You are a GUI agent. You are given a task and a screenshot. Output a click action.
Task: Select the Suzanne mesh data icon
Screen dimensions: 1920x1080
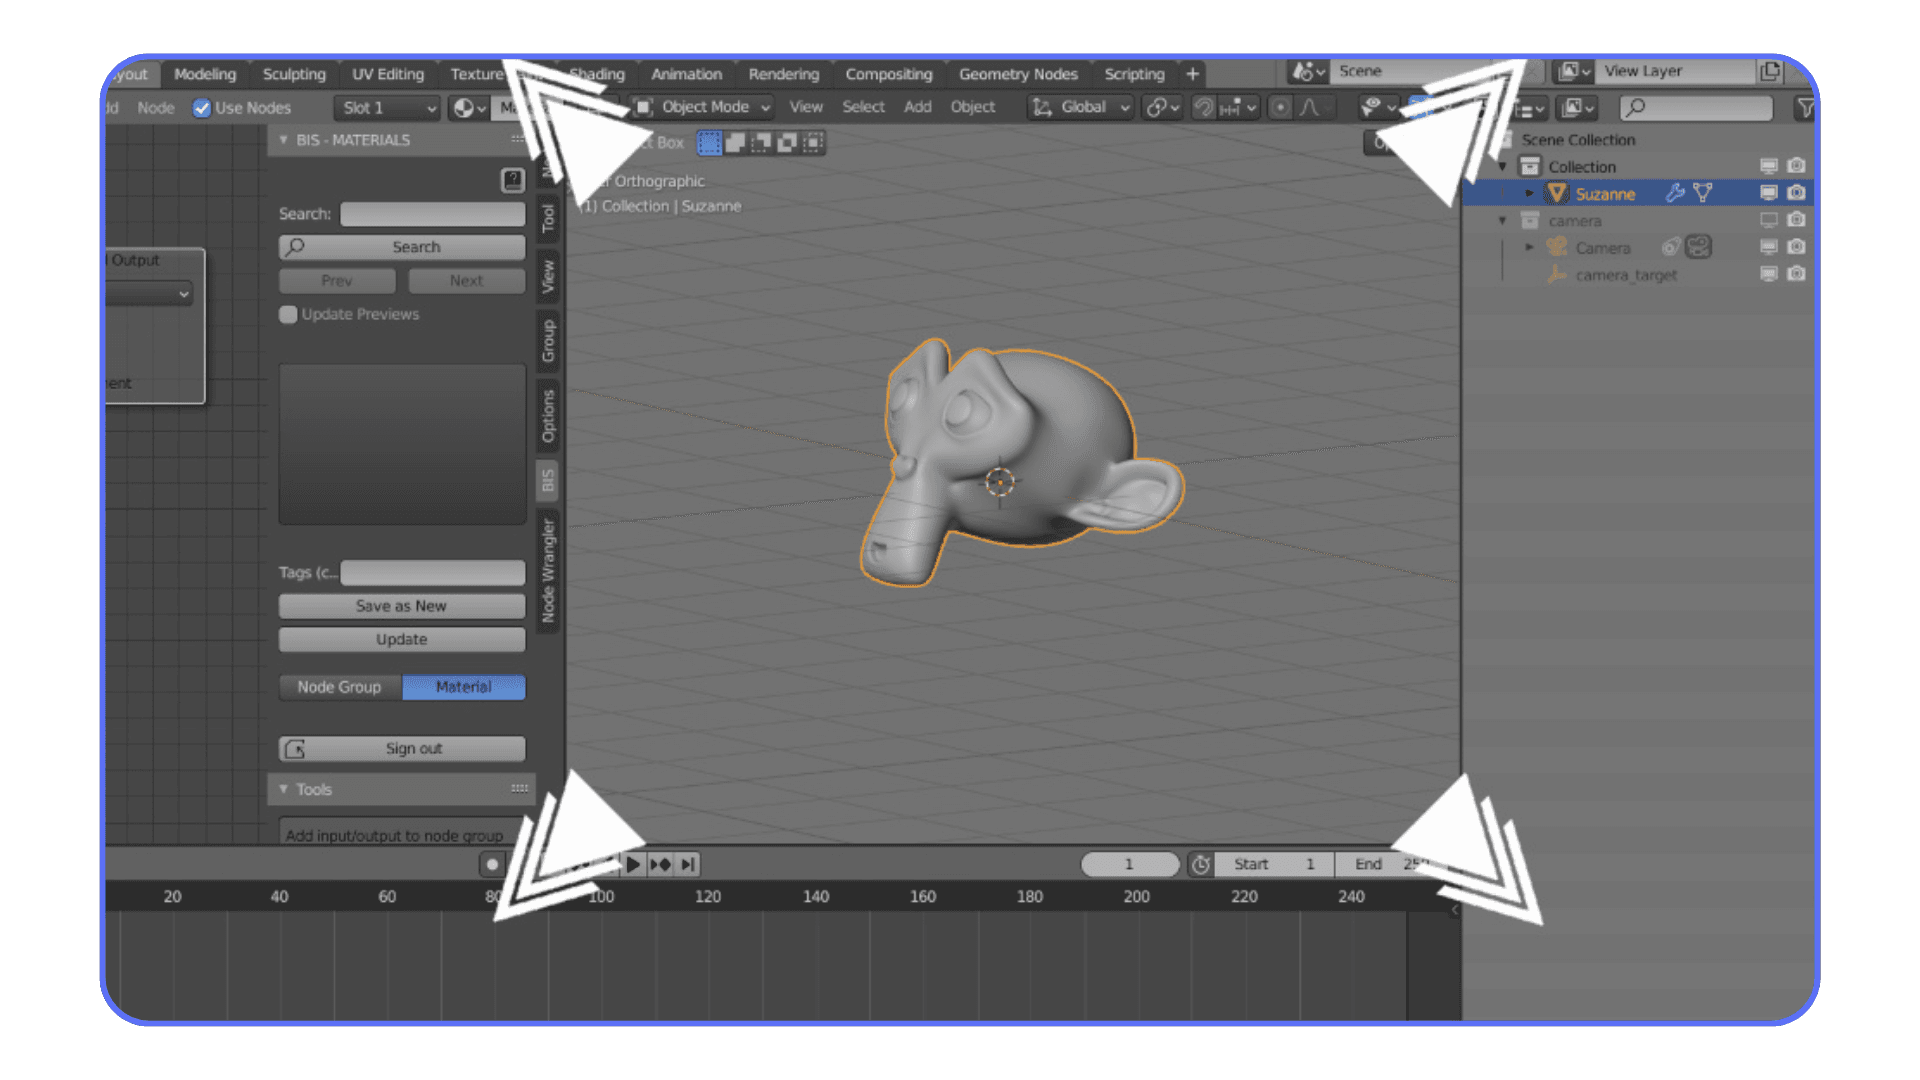pos(1703,193)
